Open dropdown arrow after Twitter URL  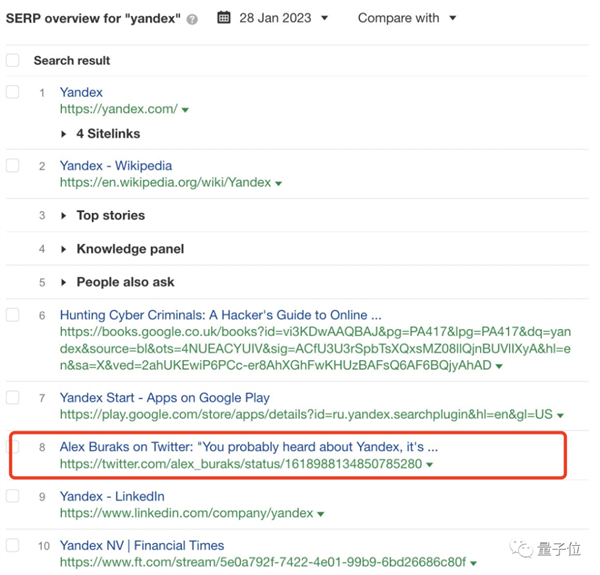pyautogui.click(x=430, y=465)
